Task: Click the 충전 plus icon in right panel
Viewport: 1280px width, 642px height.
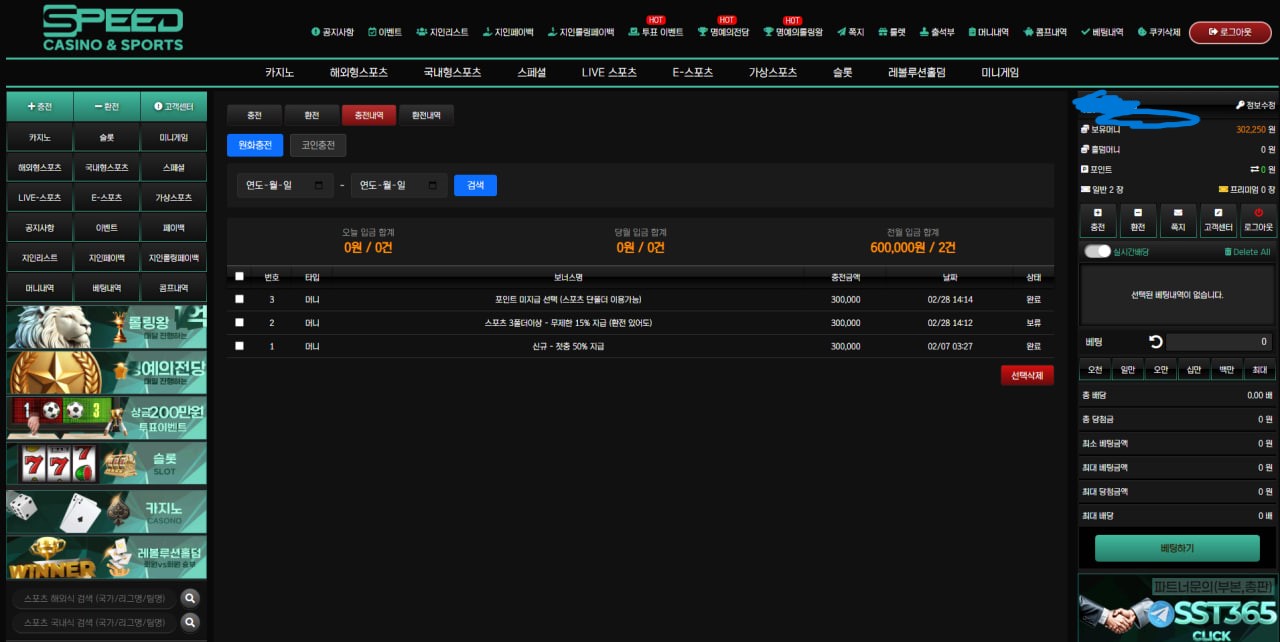Action: (x=1097, y=213)
